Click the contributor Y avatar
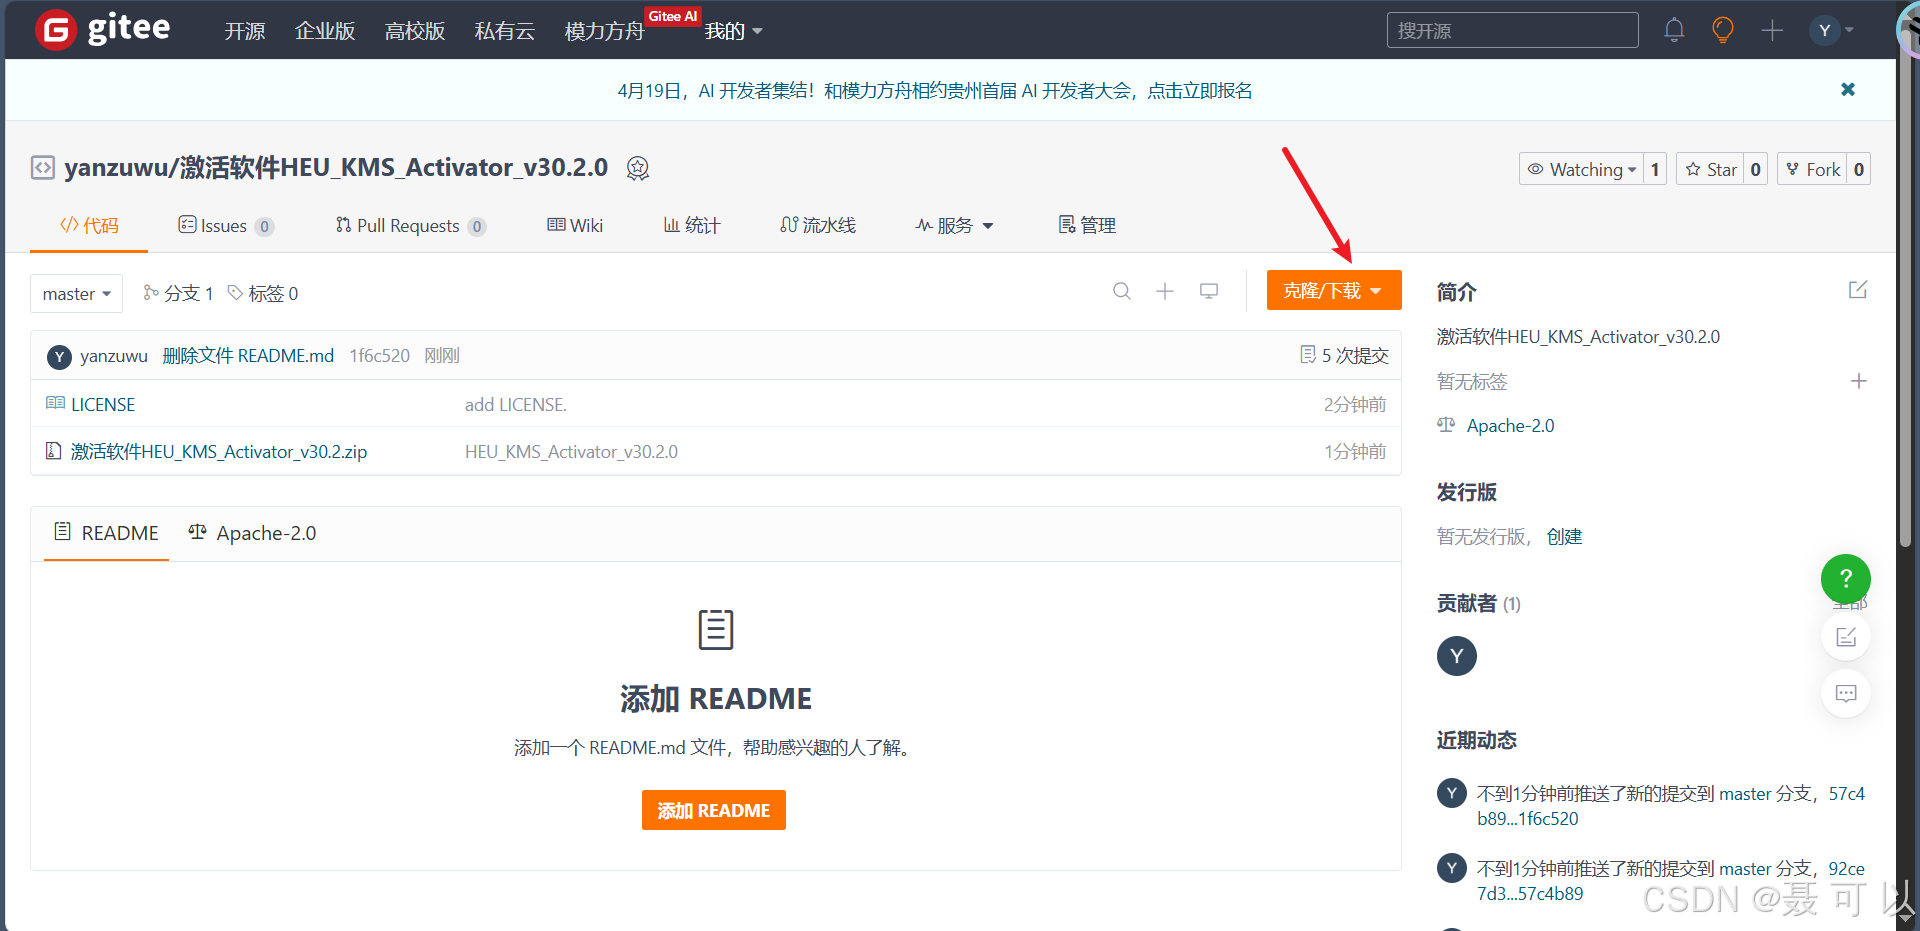 pyautogui.click(x=1457, y=656)
